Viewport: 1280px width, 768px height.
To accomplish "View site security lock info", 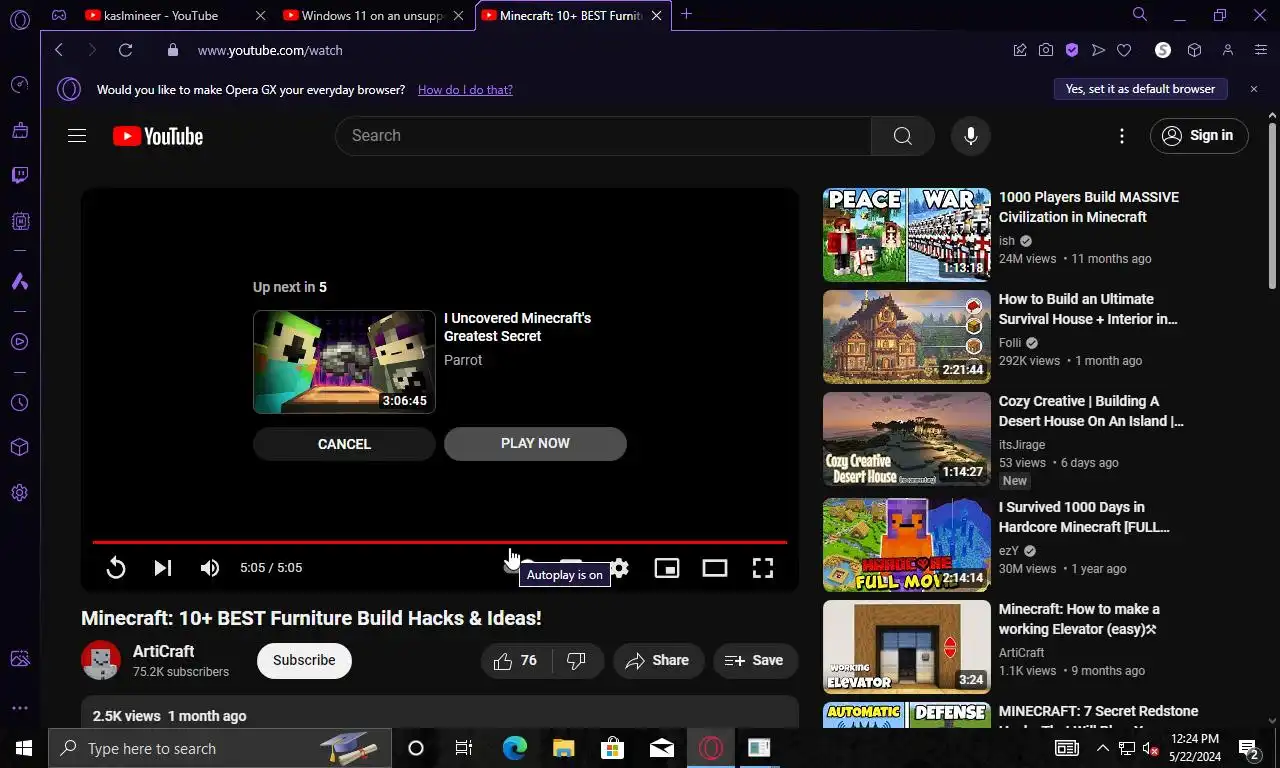I will (173, 50).
